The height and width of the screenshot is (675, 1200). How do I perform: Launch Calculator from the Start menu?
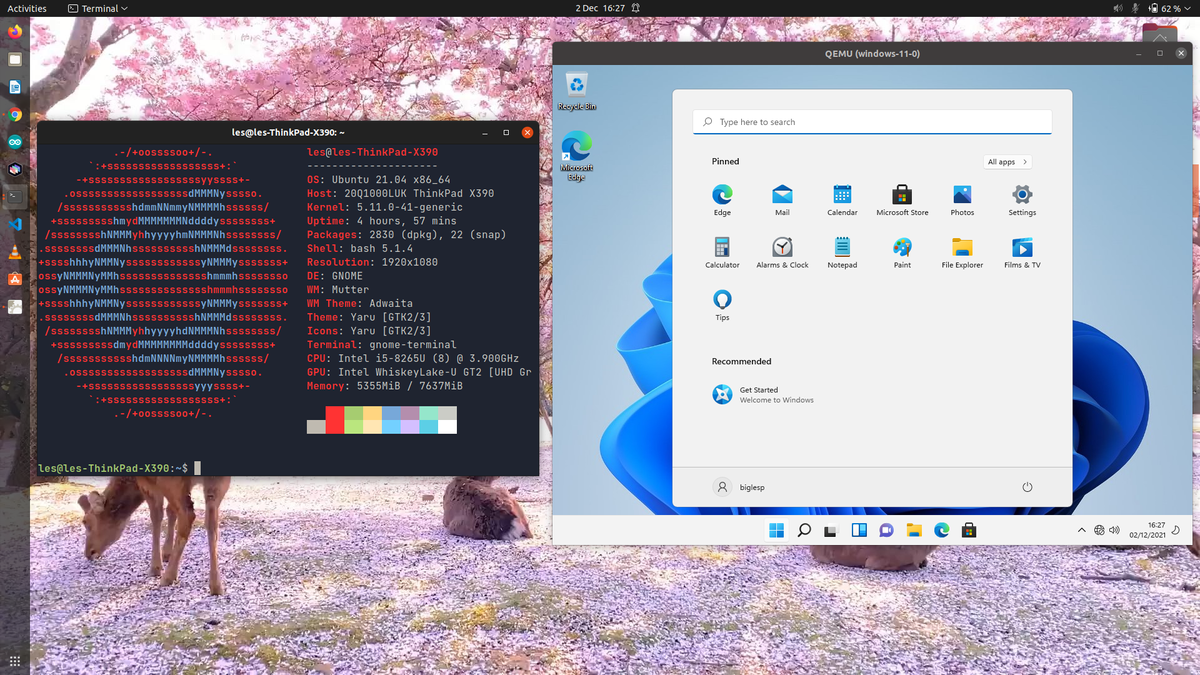(x=722, y=251)
